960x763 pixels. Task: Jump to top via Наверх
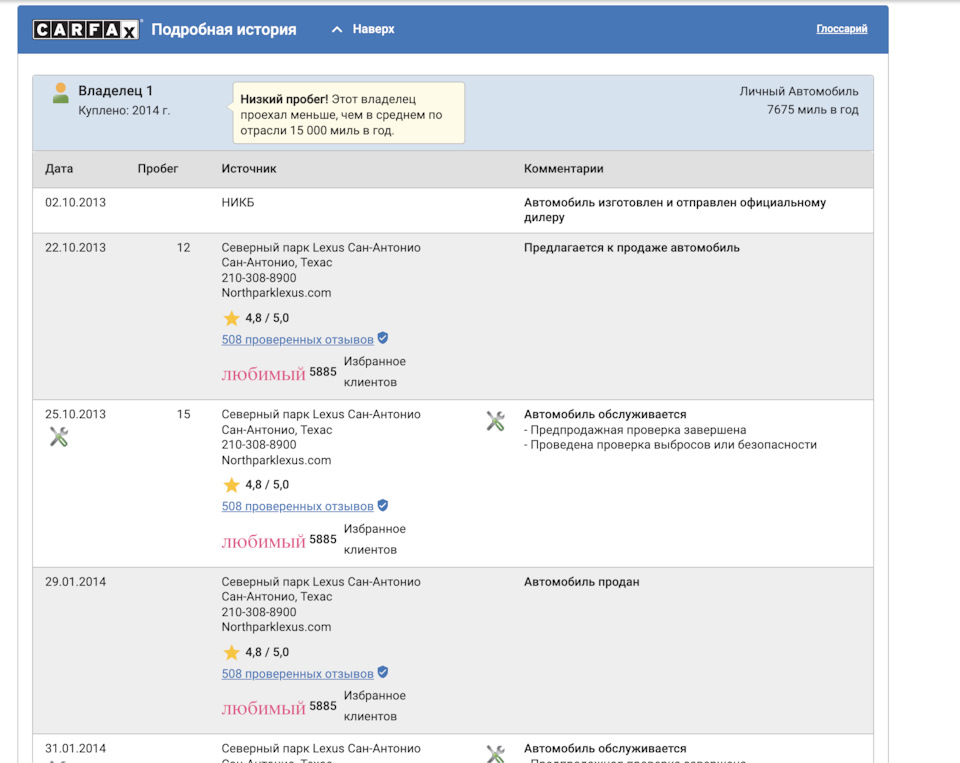(x=373, y=29)
